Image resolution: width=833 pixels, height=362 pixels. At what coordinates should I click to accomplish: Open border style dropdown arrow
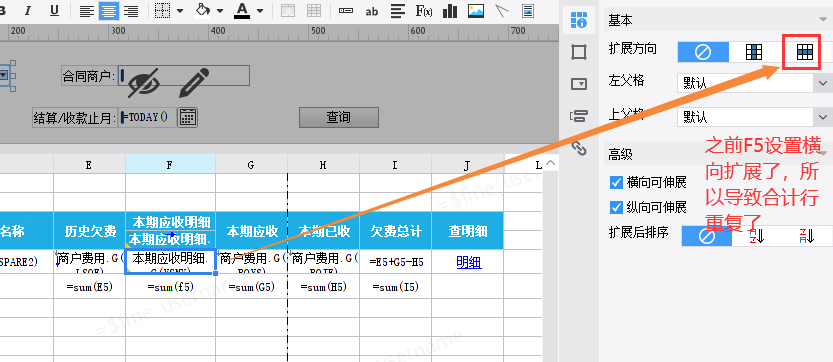pyautogui.click(x=180, y=11)
